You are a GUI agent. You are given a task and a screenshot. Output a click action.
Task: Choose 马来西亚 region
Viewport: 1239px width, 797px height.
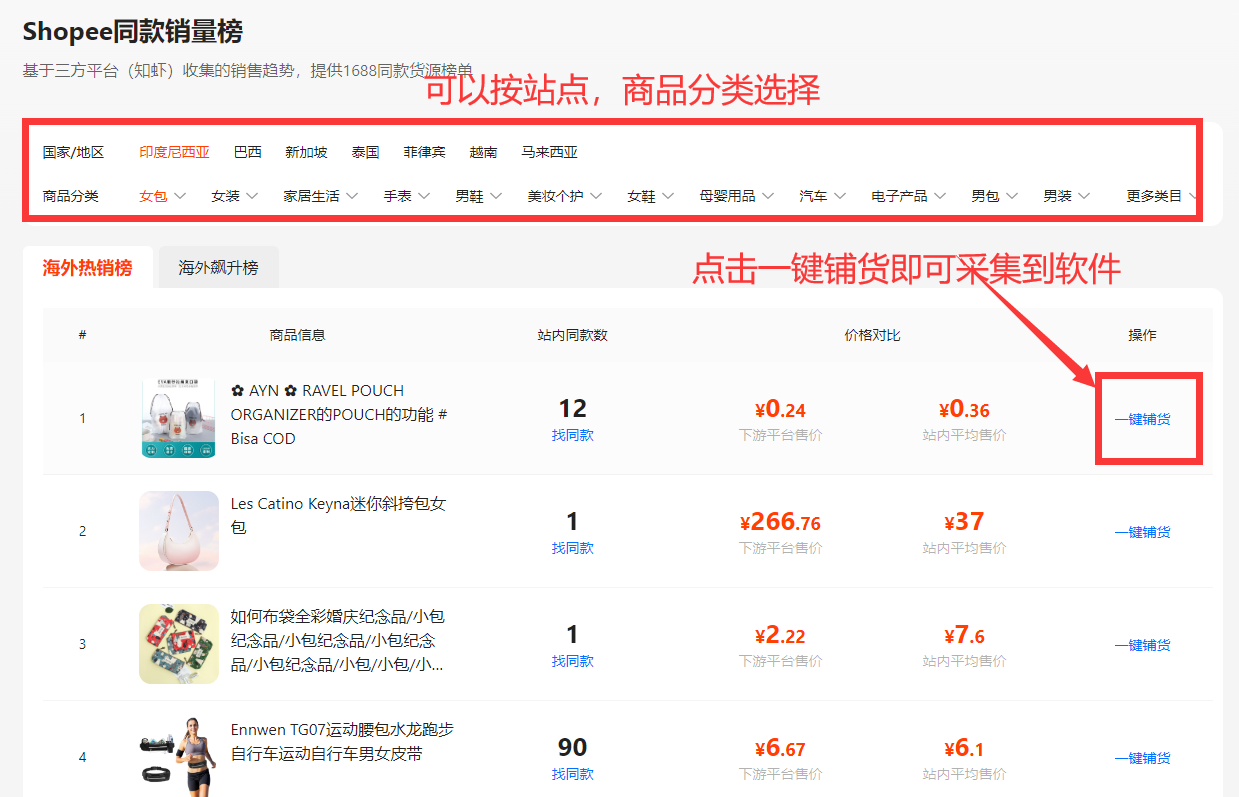point(549,152)
